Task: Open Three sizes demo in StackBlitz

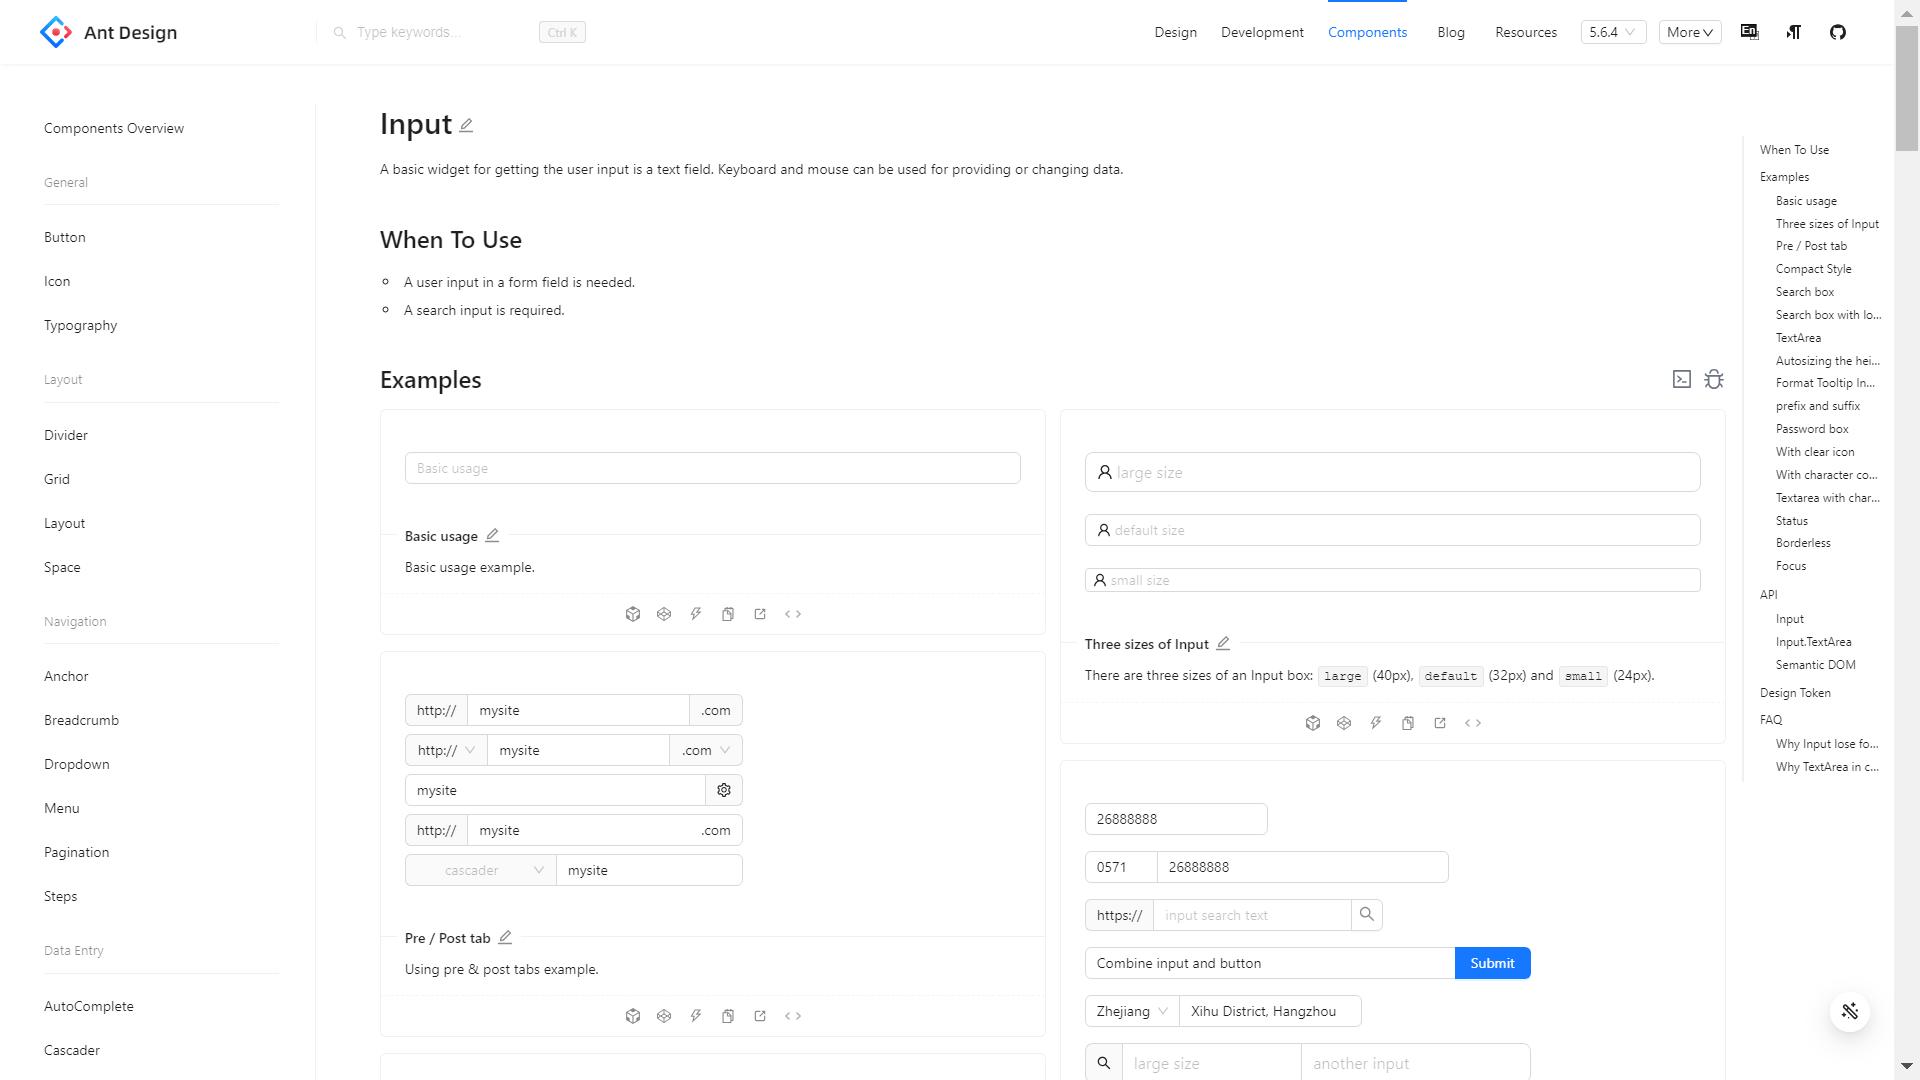Action: pos(1376,723)
